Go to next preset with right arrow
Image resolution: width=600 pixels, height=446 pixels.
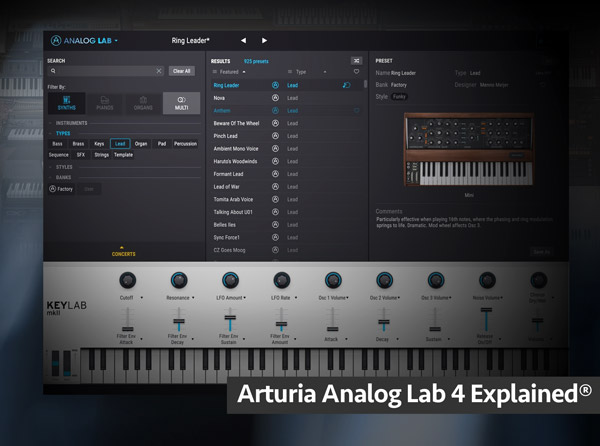[264, 40]
